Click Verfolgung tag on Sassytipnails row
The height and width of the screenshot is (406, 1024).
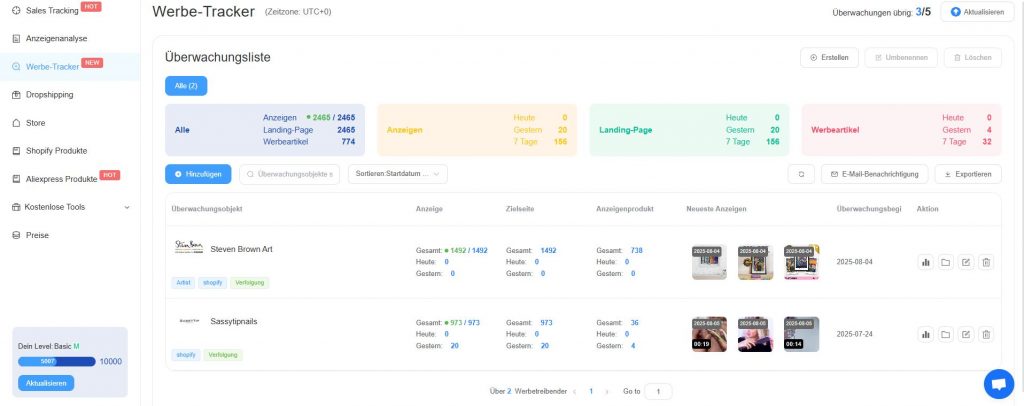click(x=223, y=355)
